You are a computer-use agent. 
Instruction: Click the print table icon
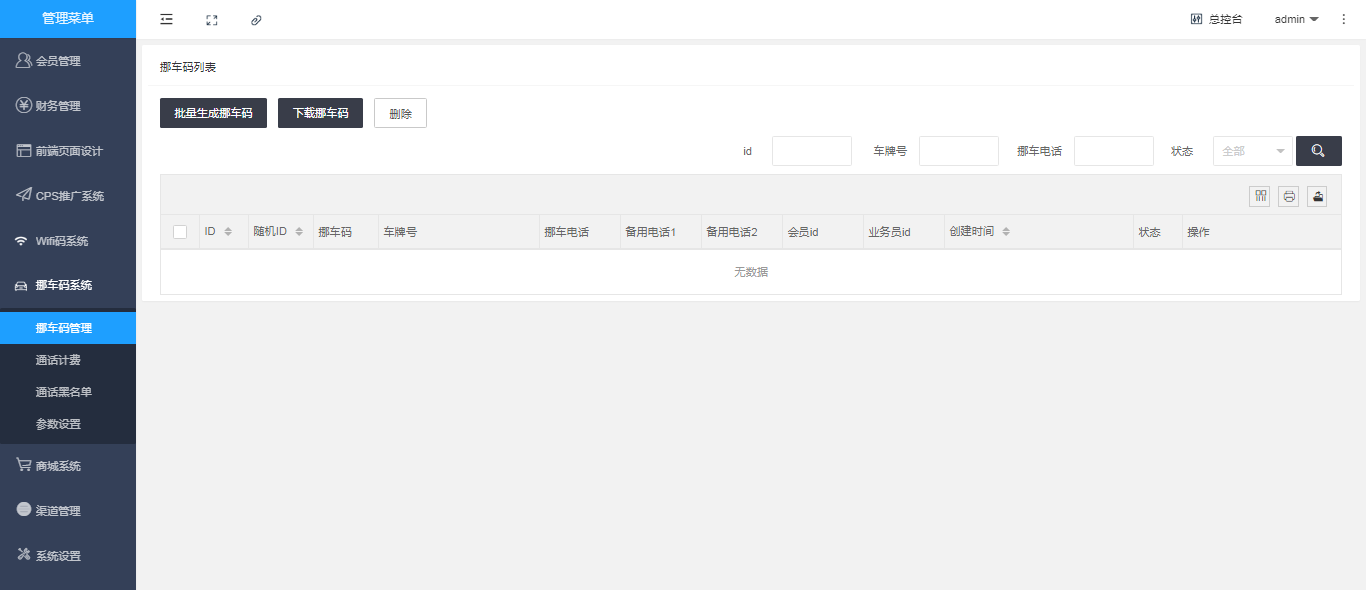(1288, 196)
